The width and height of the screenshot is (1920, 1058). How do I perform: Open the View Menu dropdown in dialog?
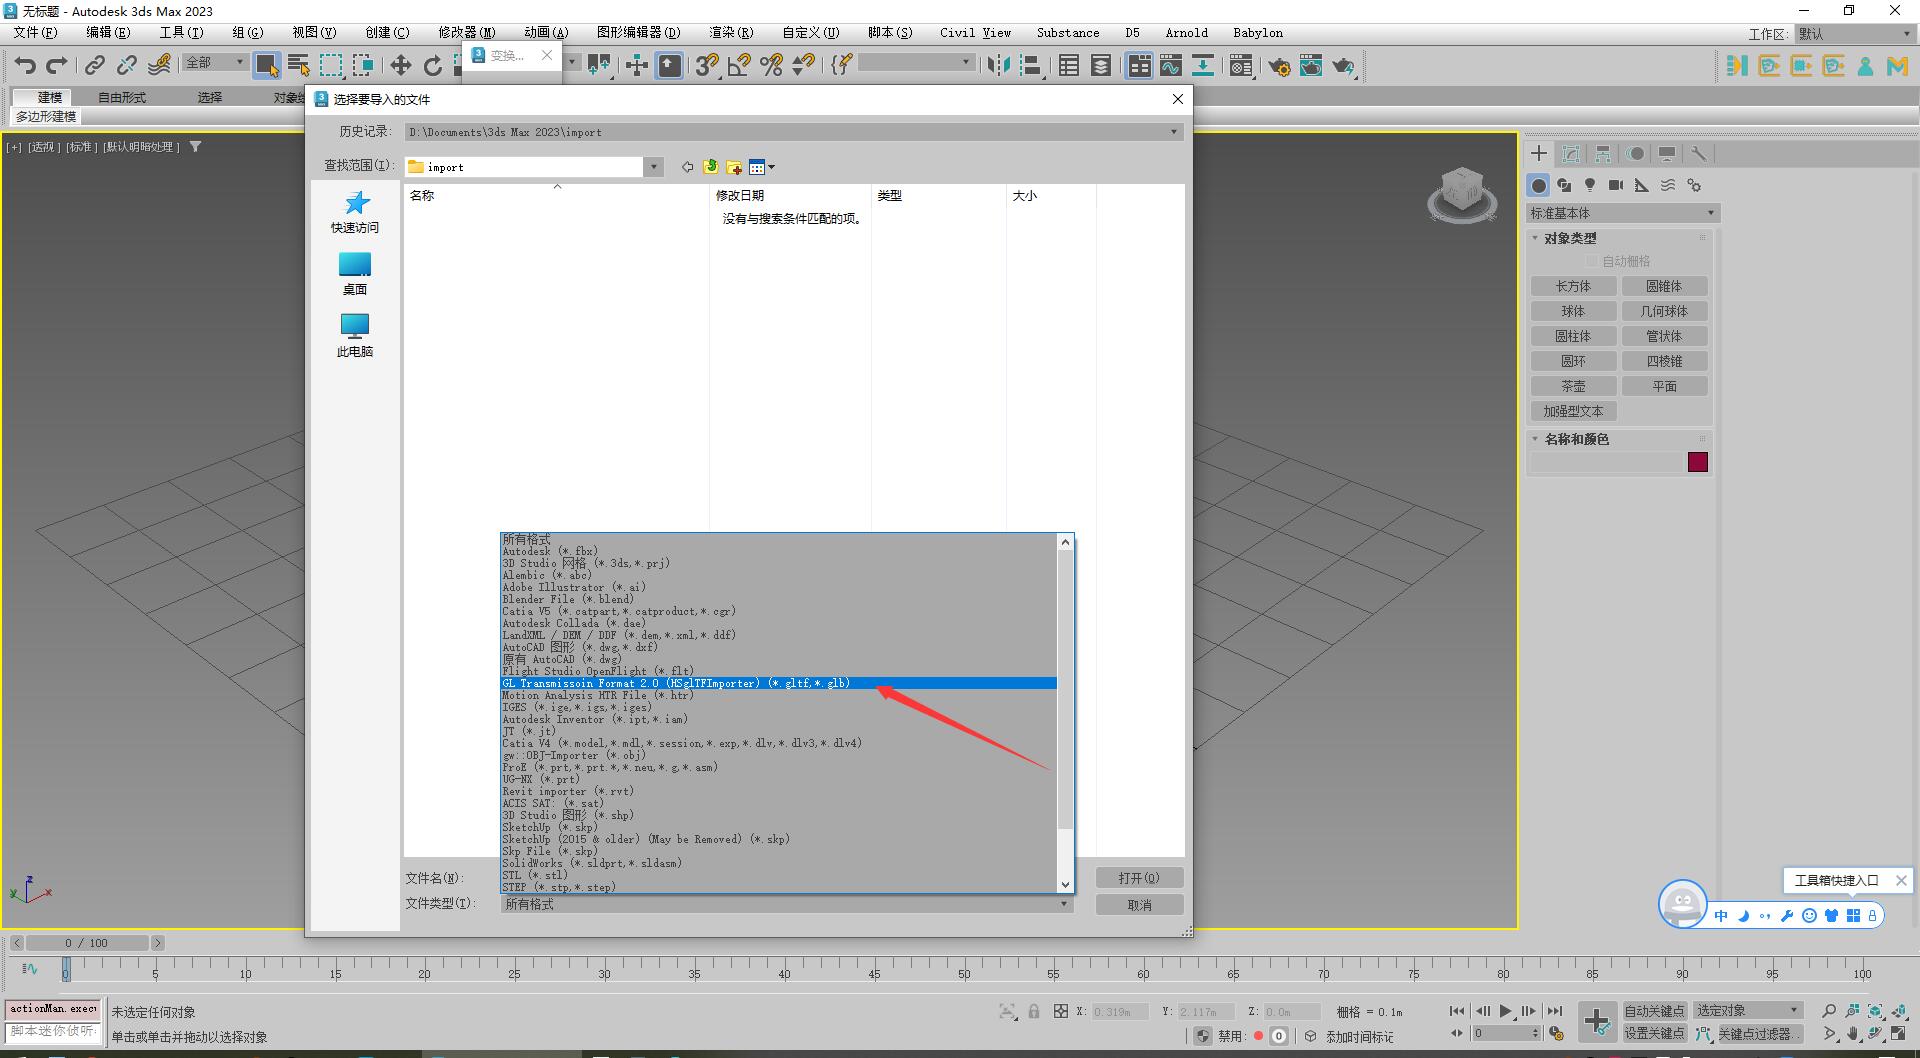click(x=762, y=167)
